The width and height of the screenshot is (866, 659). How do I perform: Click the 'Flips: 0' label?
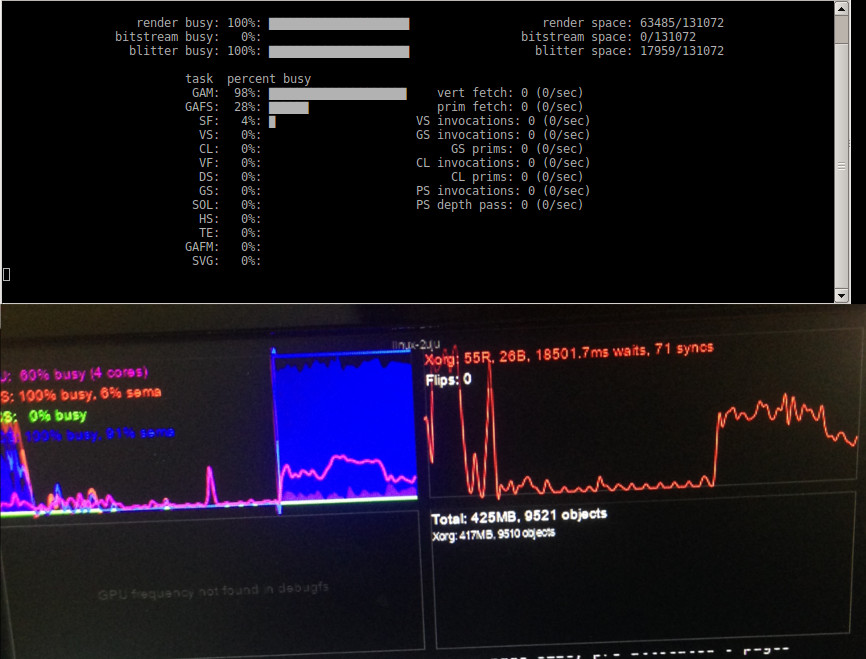pyautogui.click(x=448, y=379)
